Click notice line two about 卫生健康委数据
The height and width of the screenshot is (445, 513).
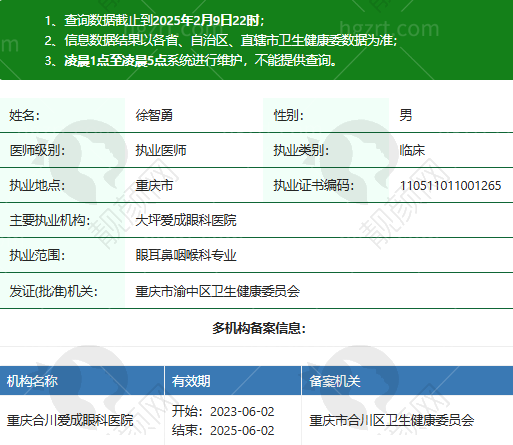coord(221,40)
